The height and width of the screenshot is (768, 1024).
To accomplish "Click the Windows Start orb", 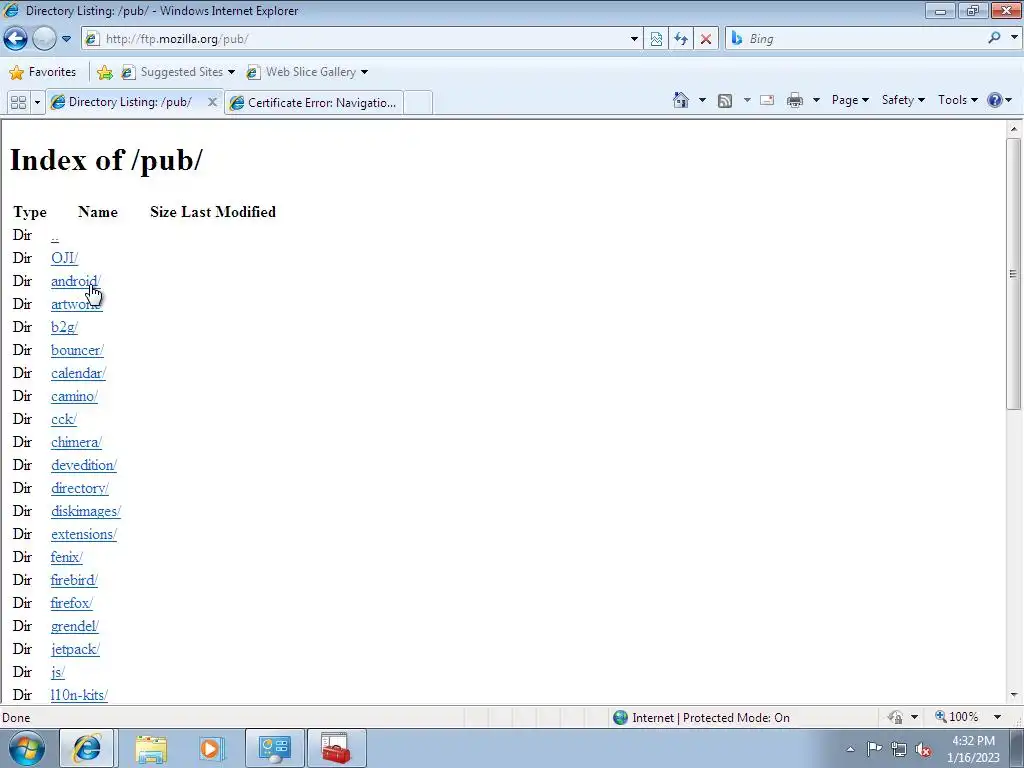I will pyautogui.click(x=27, y=748).
